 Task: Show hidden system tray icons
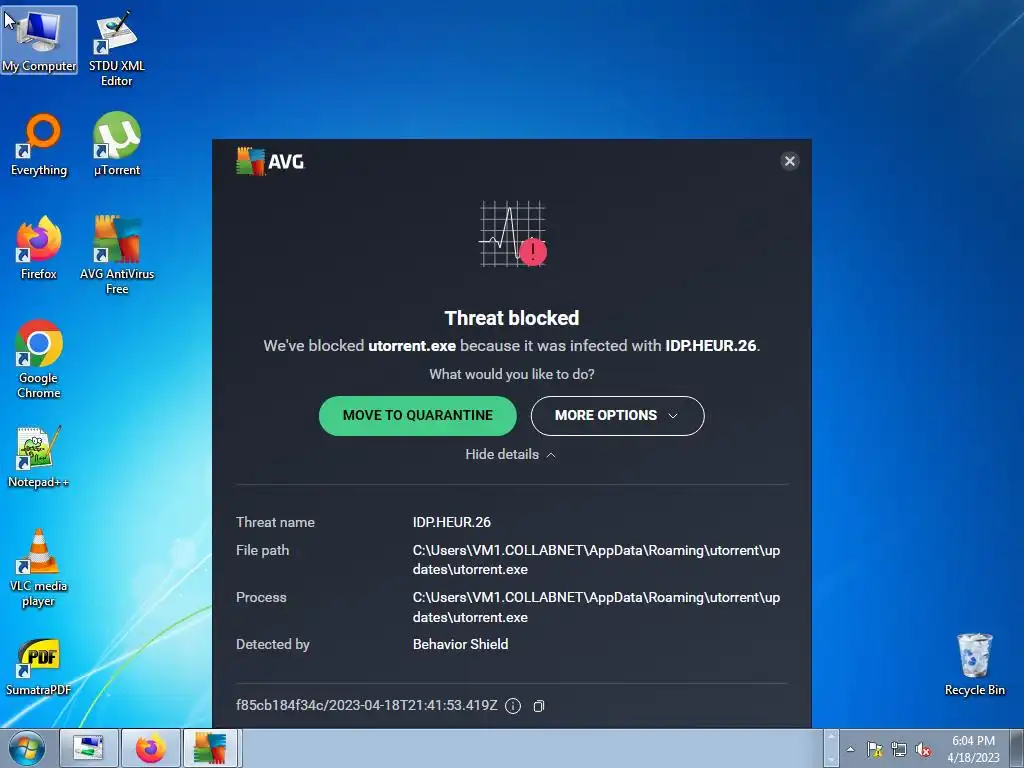(850, 749)
